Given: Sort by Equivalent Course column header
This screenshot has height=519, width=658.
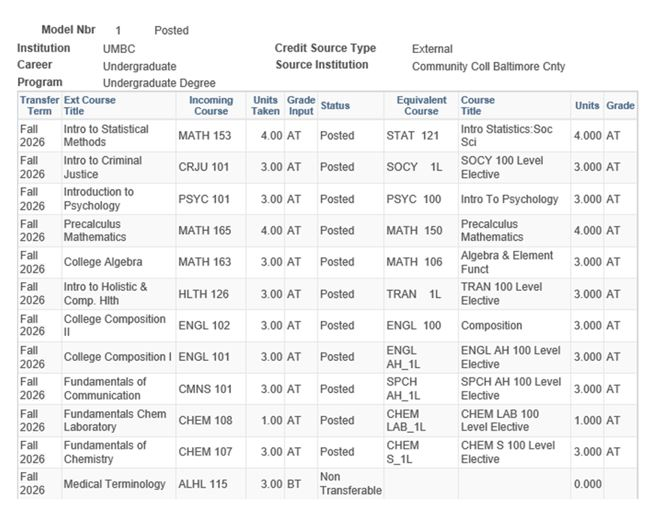Looking at the screenshot, I should (421, 105).
